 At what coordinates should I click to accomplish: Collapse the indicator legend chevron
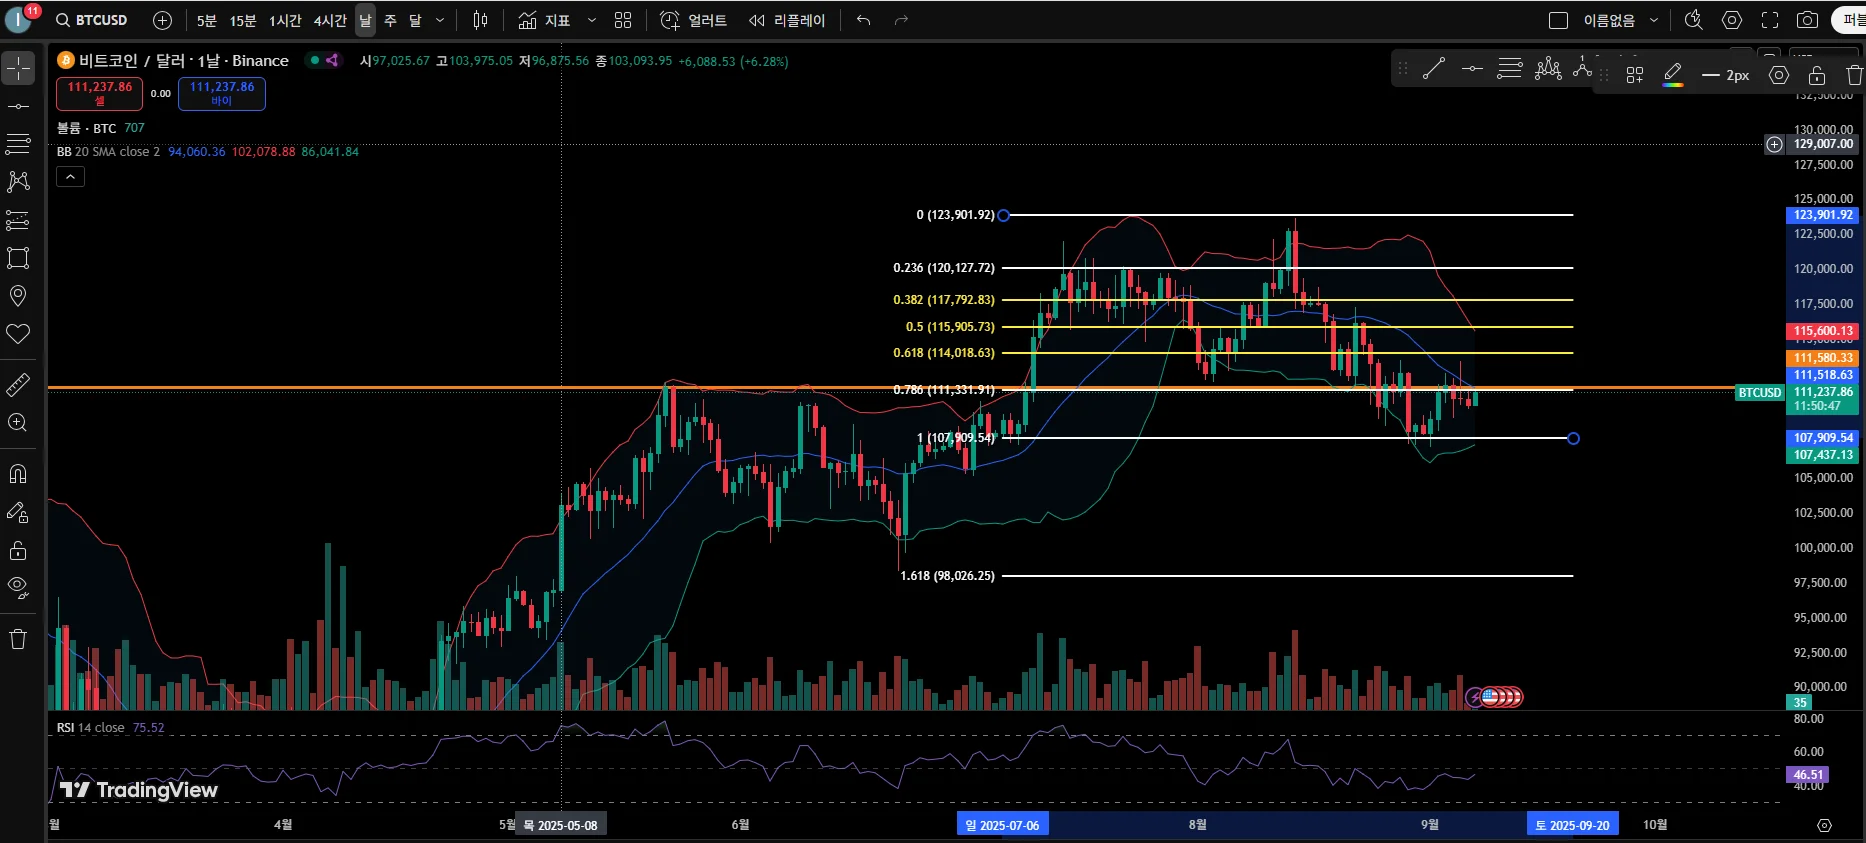tap(70, 177)
